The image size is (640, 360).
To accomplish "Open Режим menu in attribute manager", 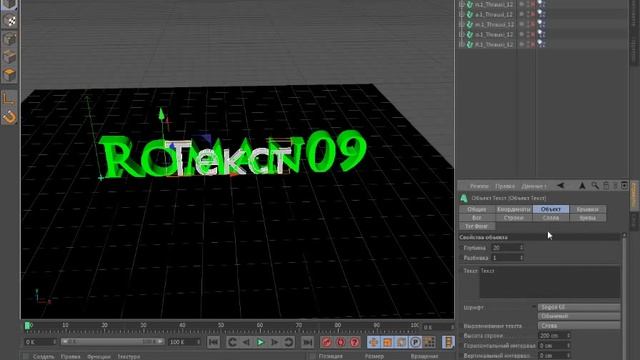I will point(479,186).
